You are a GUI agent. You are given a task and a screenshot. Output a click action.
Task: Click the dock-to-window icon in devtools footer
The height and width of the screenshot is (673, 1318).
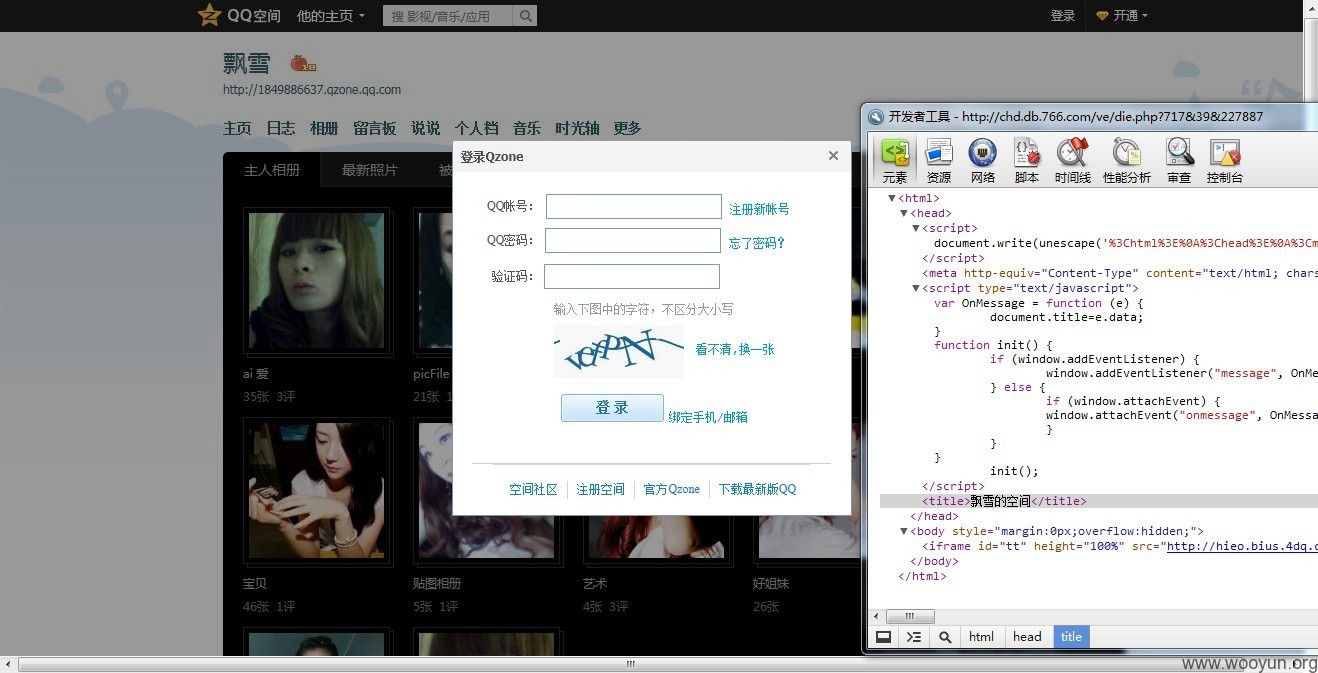pos(884,637)
